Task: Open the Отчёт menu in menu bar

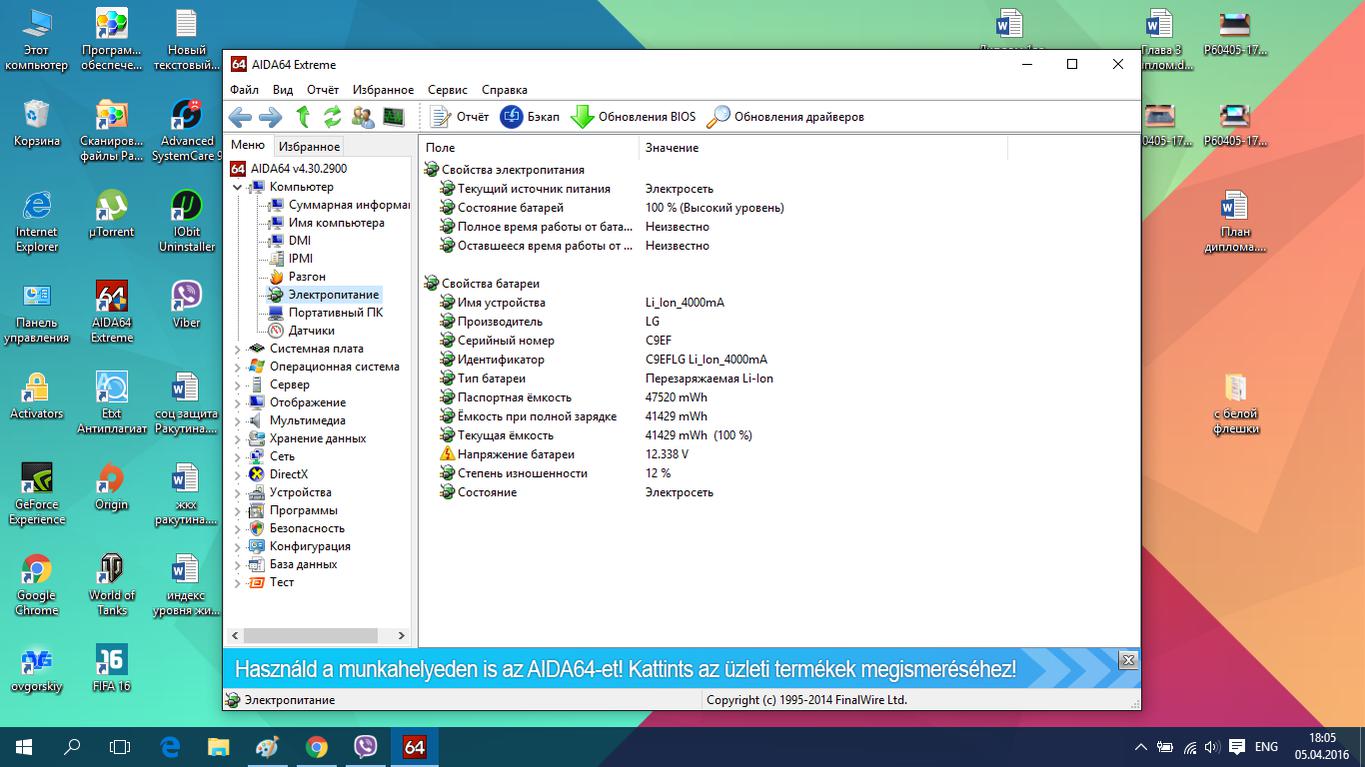Action: pos(323,90)
